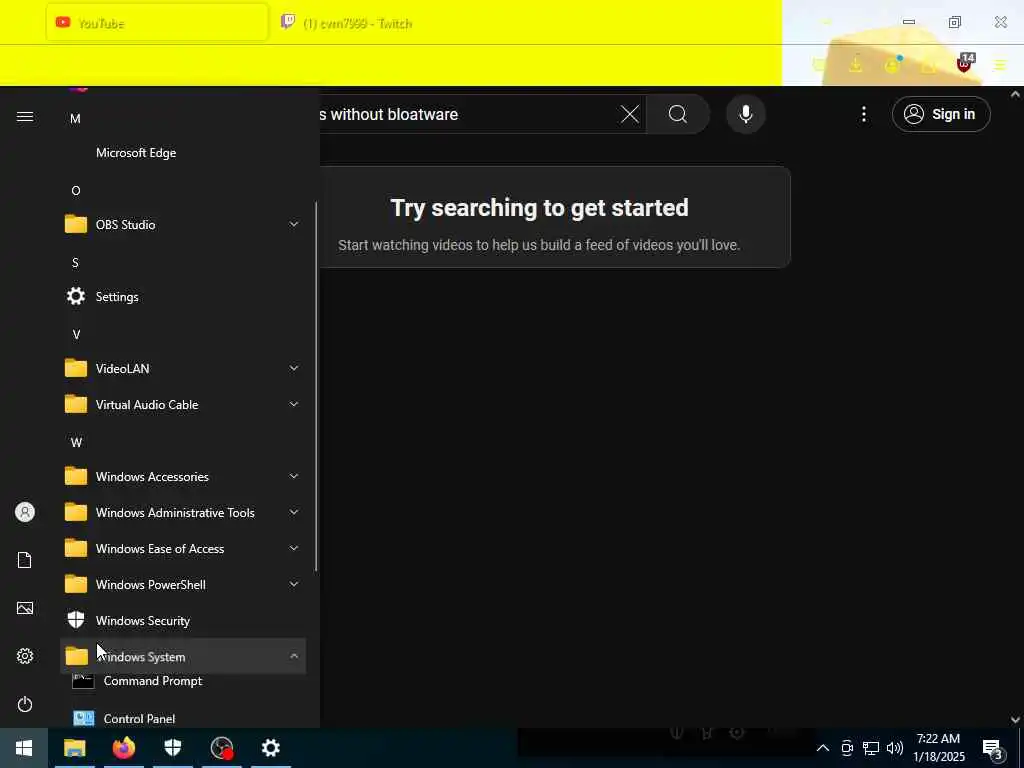Viewport: 1024px width, 768px height.
Task: Open YouTube three-dot settings menu
Action: 863,114
